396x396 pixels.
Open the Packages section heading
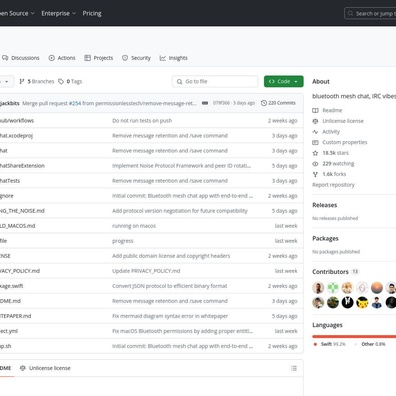point(325,238)
